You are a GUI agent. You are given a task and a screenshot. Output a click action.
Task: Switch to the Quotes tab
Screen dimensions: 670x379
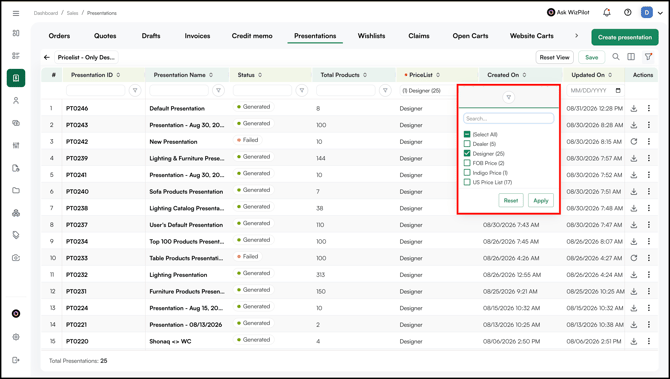point(105,36)
